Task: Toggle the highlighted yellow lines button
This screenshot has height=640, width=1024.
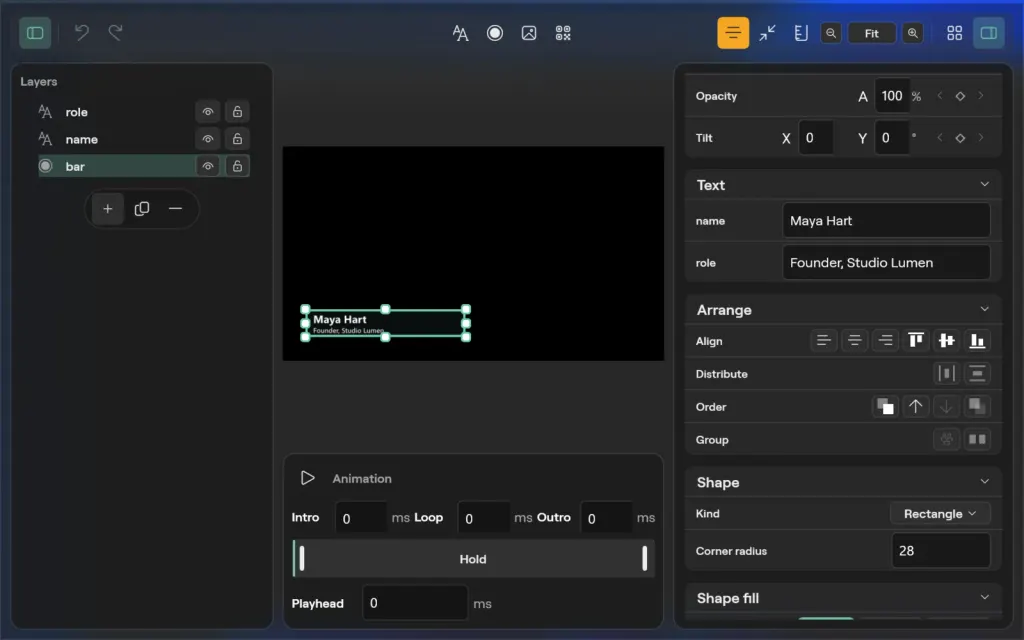Action: (x=733, y=33)
